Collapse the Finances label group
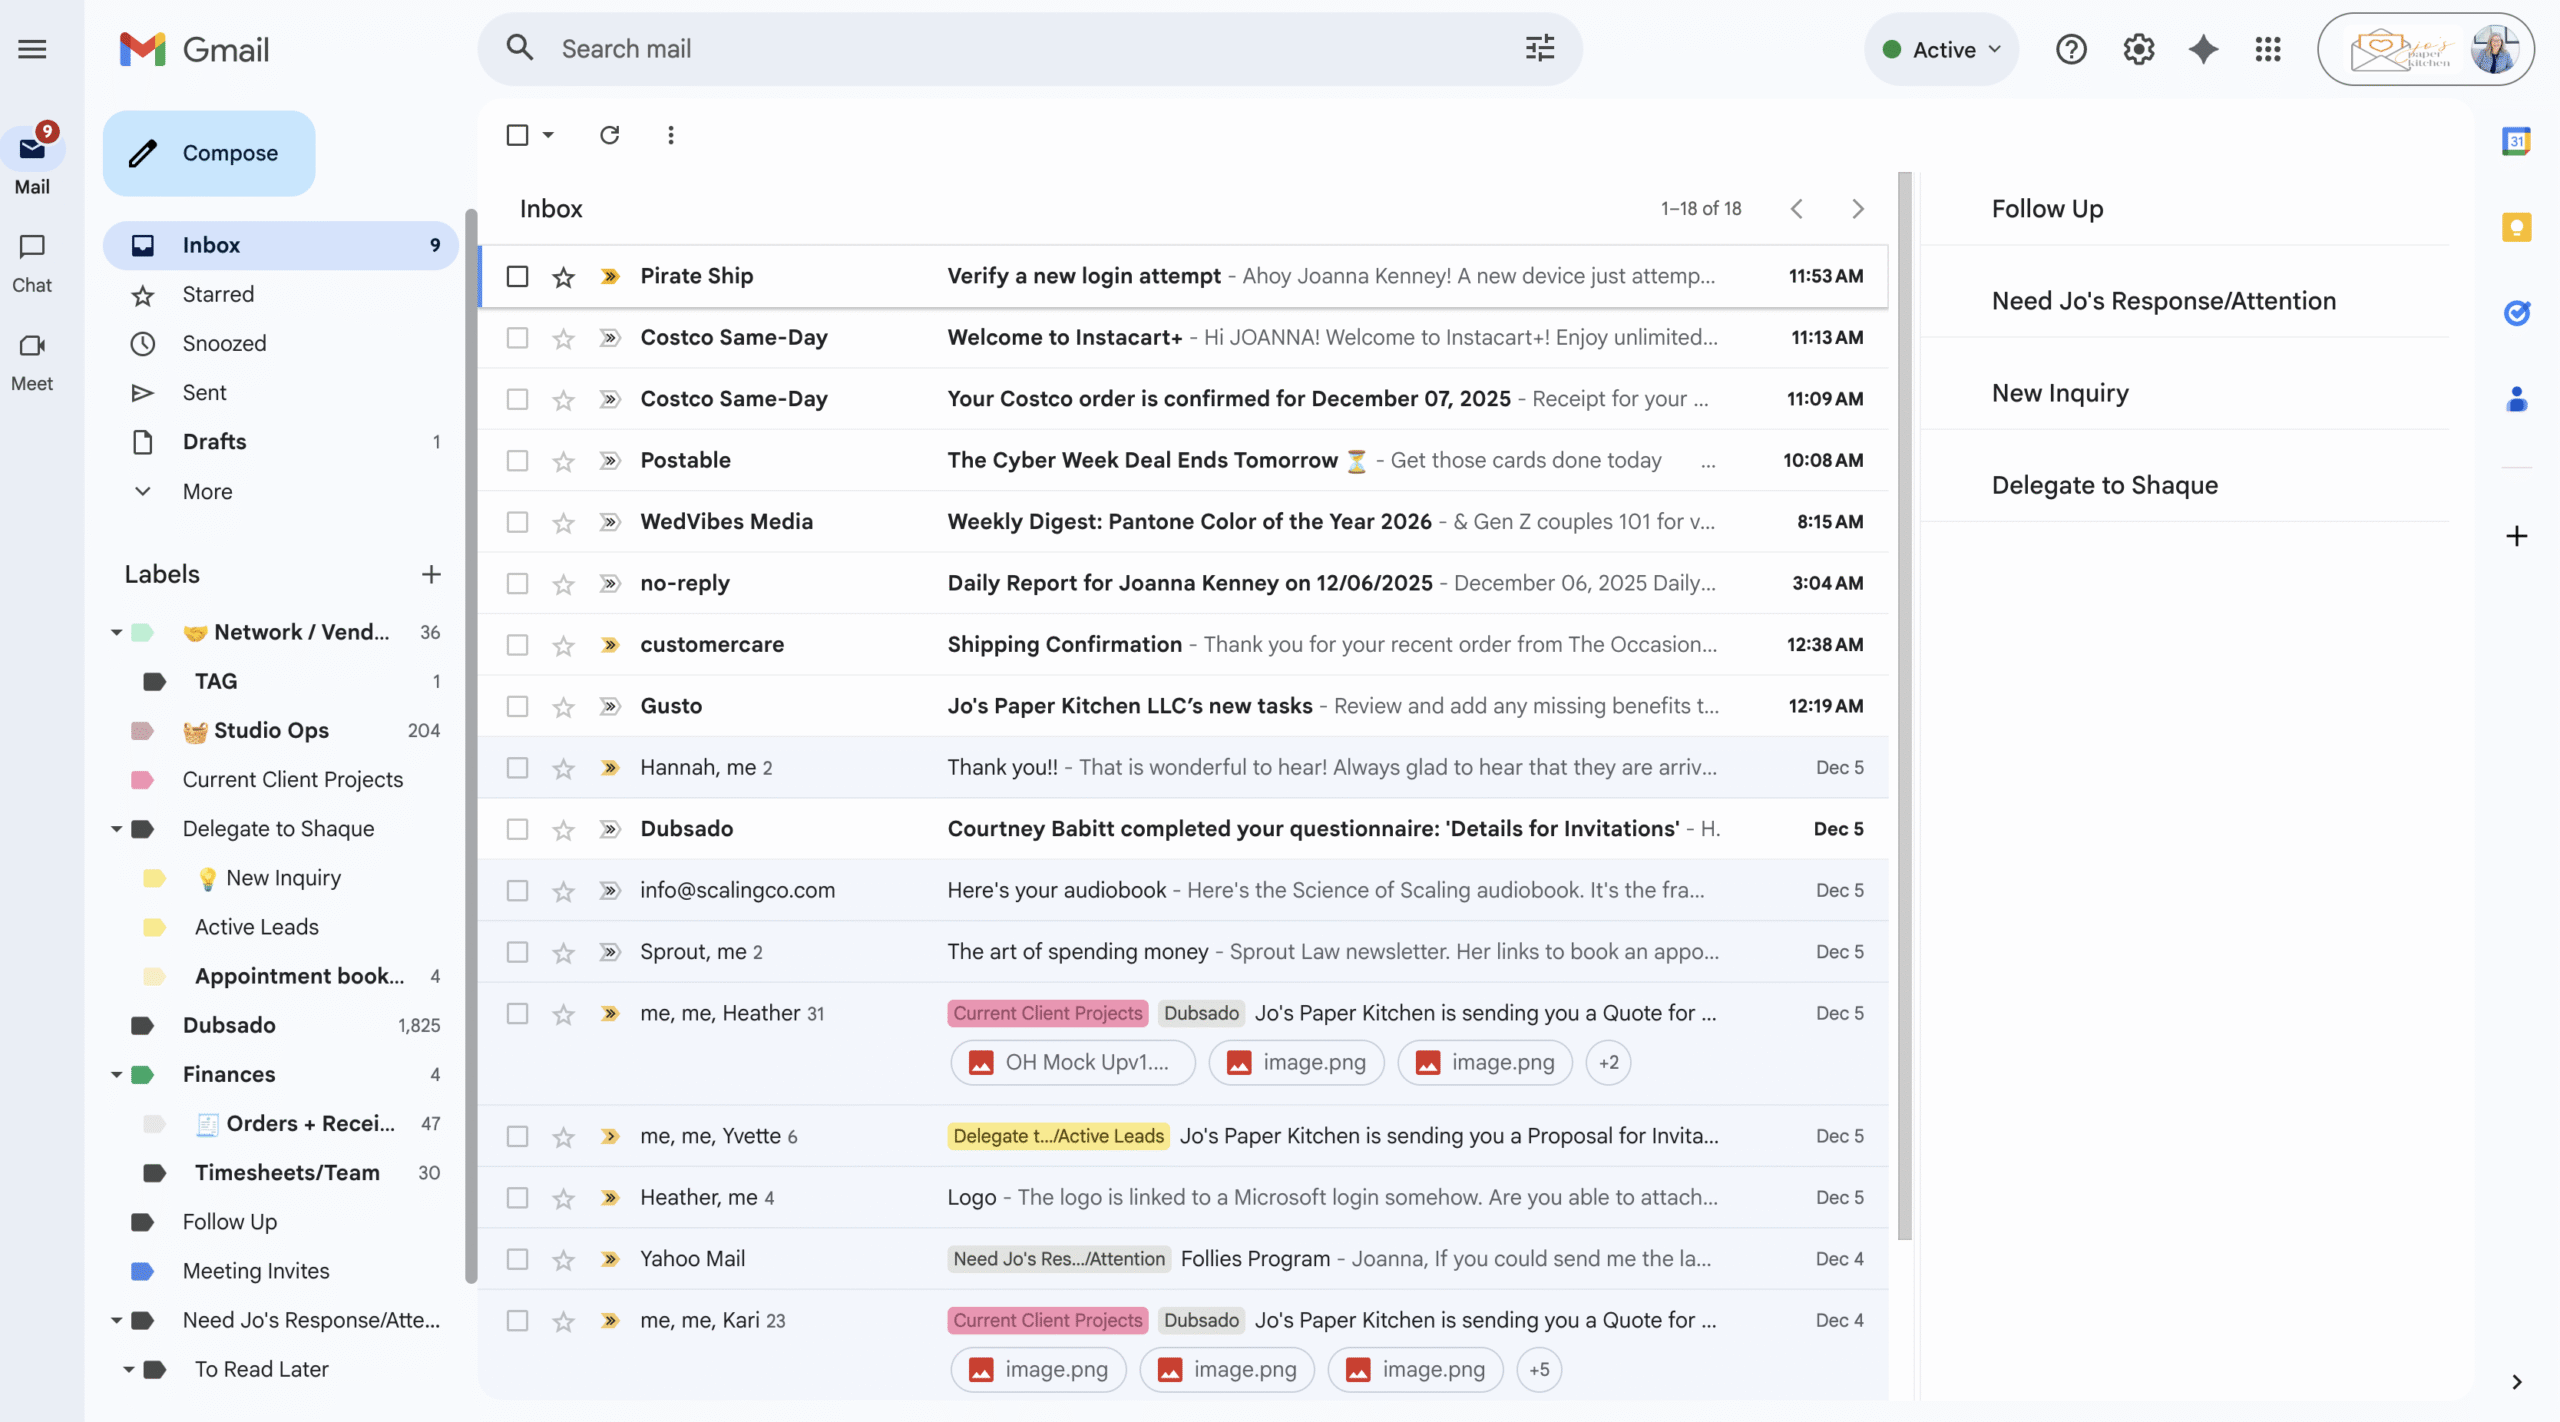The width and height of the screenshot is (2560, 1422). (116, 1075)
